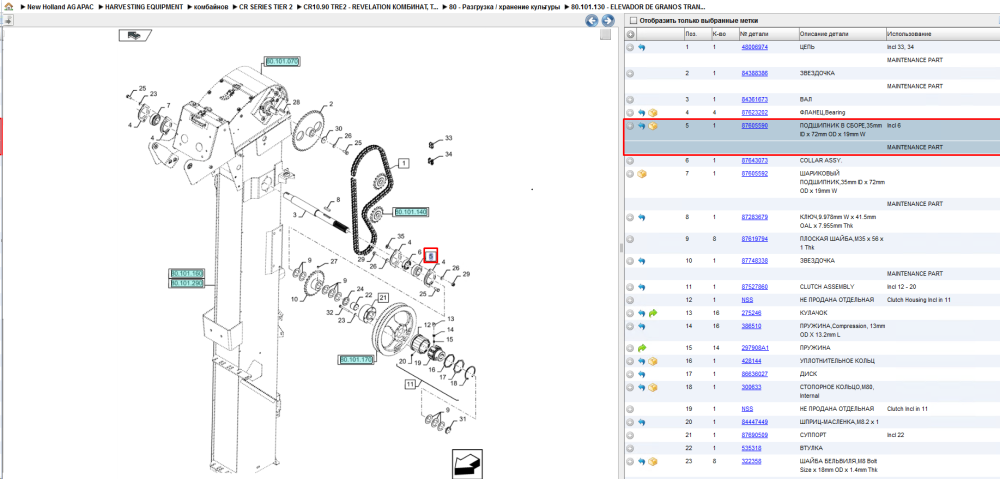The height and width of the screenshot is (479, 1000).
Task: Click the blue arrow icon for ДИСК row
Action: (x=642, y=374)
